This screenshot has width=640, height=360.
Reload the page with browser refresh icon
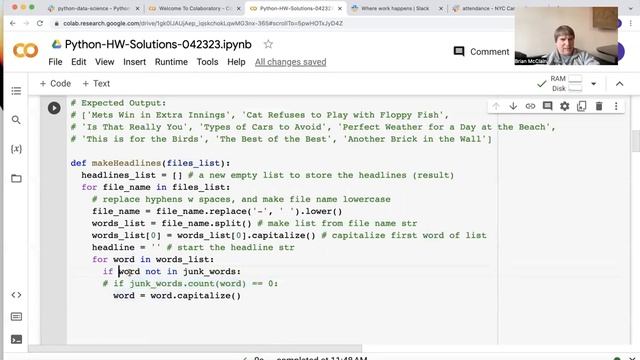coord(40,24)
